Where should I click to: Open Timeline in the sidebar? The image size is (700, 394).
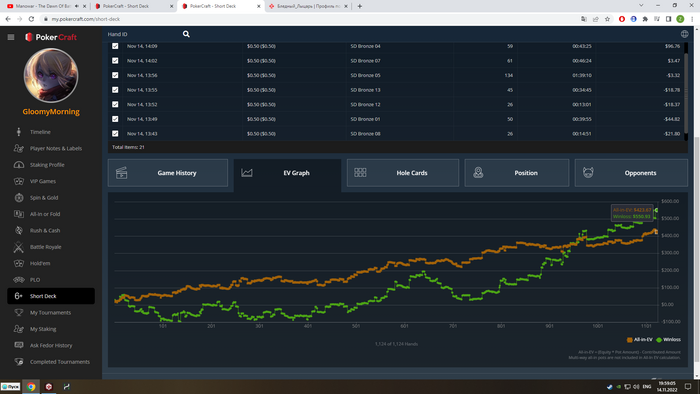coord(40,132)
